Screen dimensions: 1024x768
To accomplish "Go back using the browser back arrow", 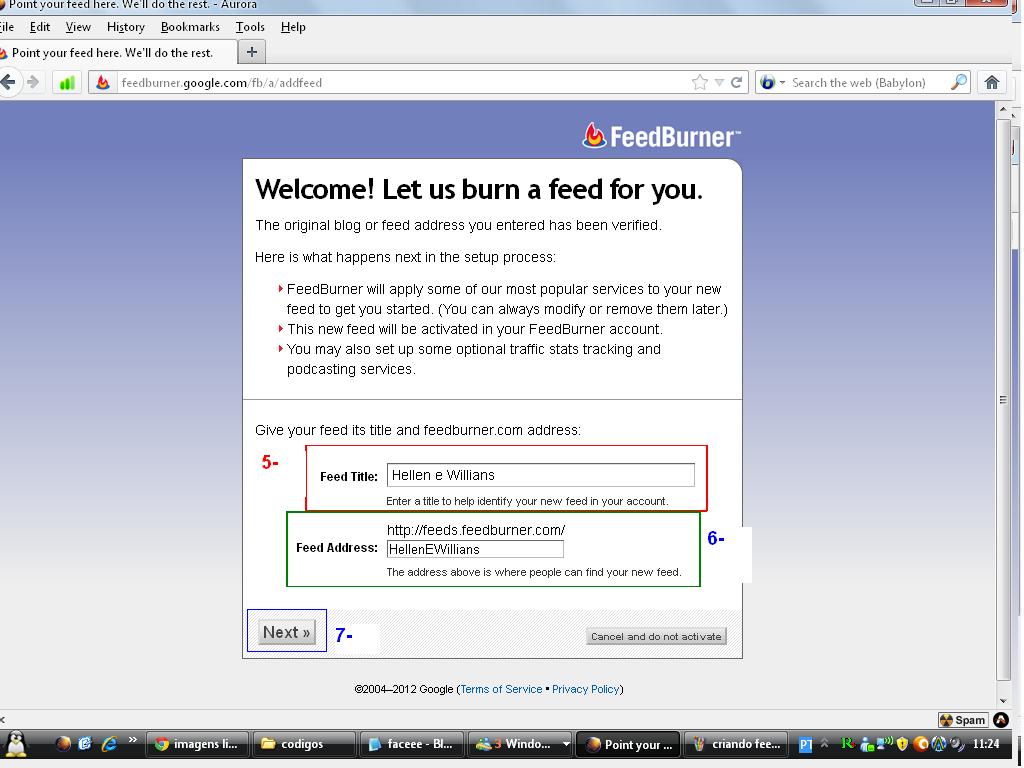I will [x=8, y=82].
